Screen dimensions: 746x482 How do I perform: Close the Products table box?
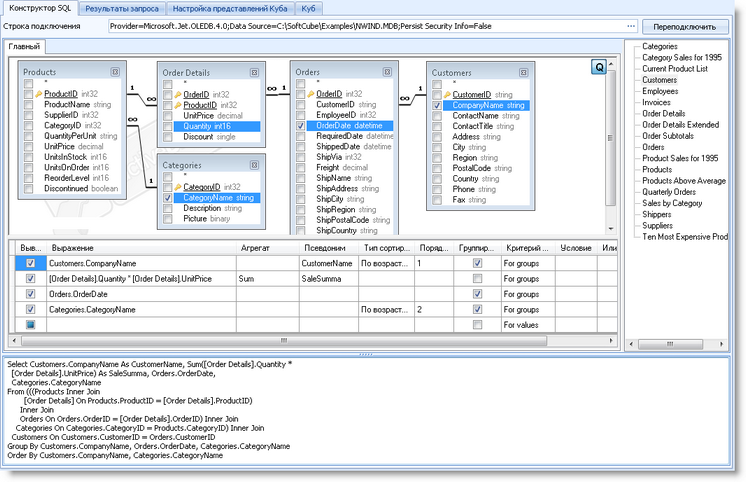click(116, 72)
